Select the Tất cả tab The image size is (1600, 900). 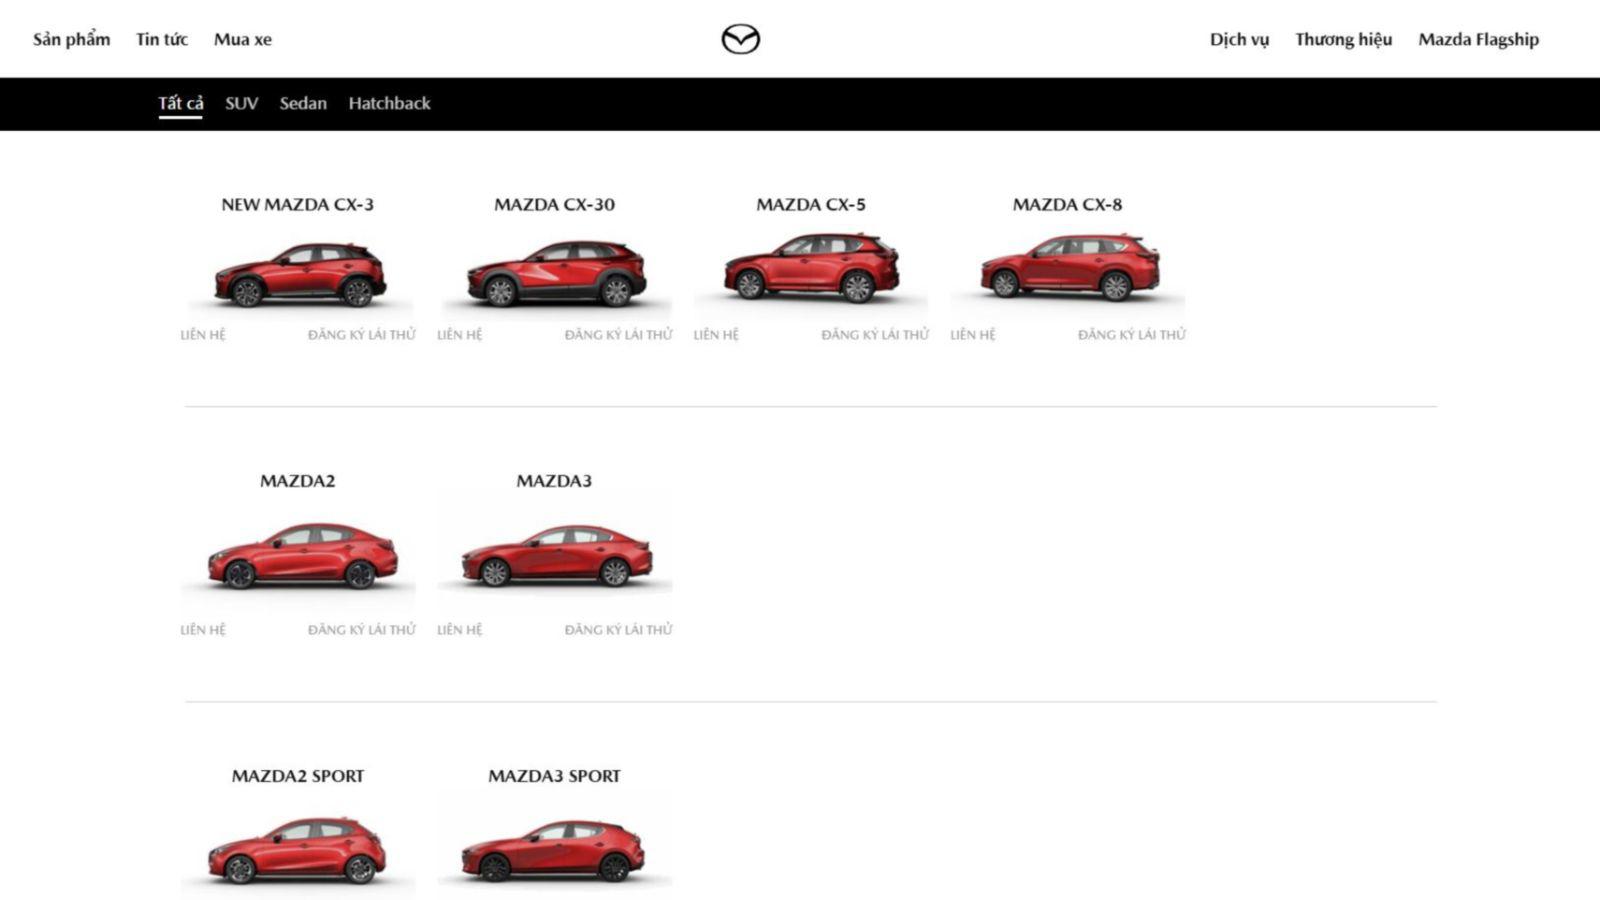[x=180, y=100]
